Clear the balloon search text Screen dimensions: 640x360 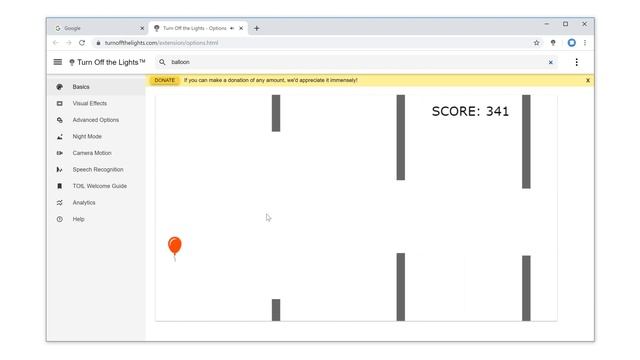[551, 62]
